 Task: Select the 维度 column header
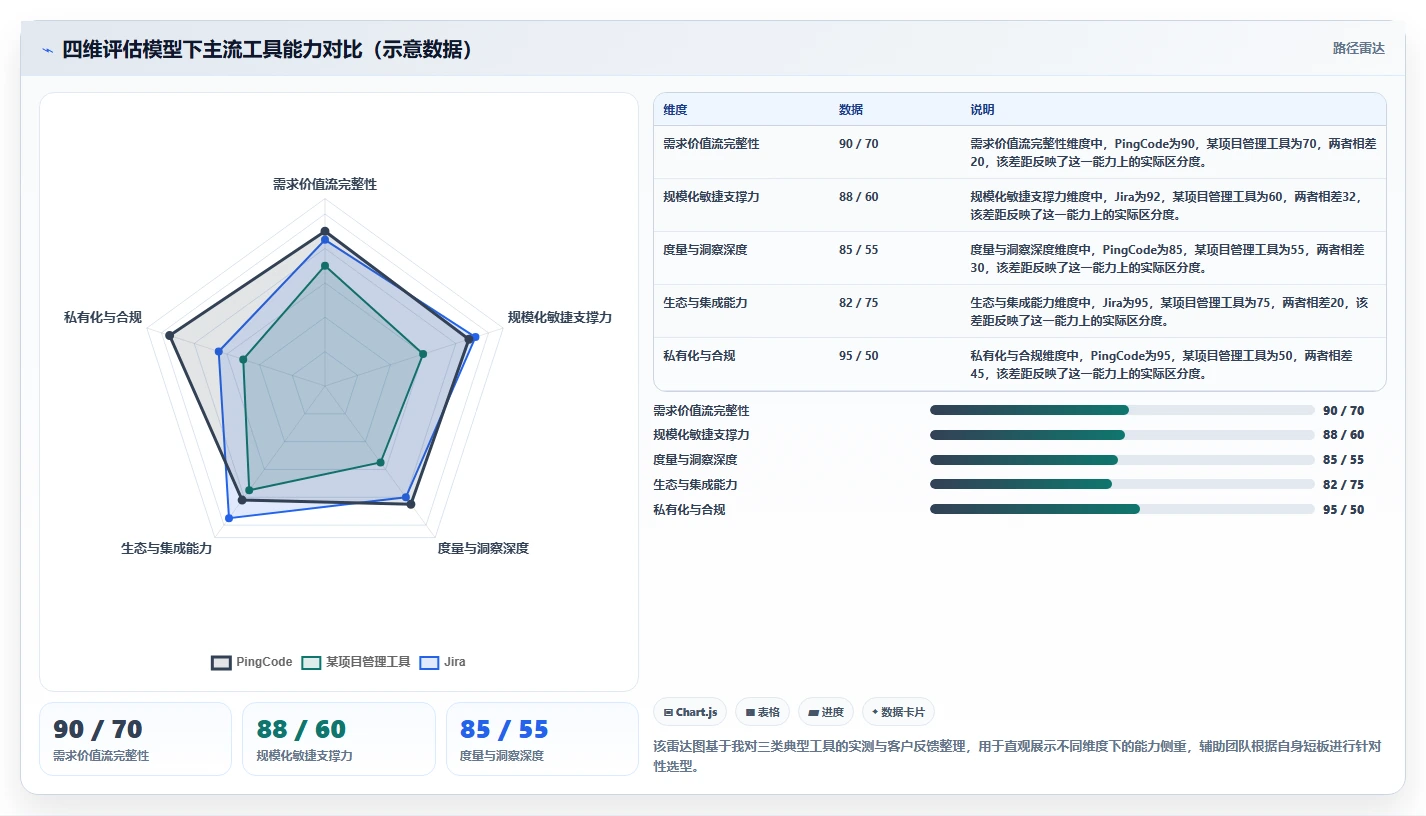click(x=675, y=110)
